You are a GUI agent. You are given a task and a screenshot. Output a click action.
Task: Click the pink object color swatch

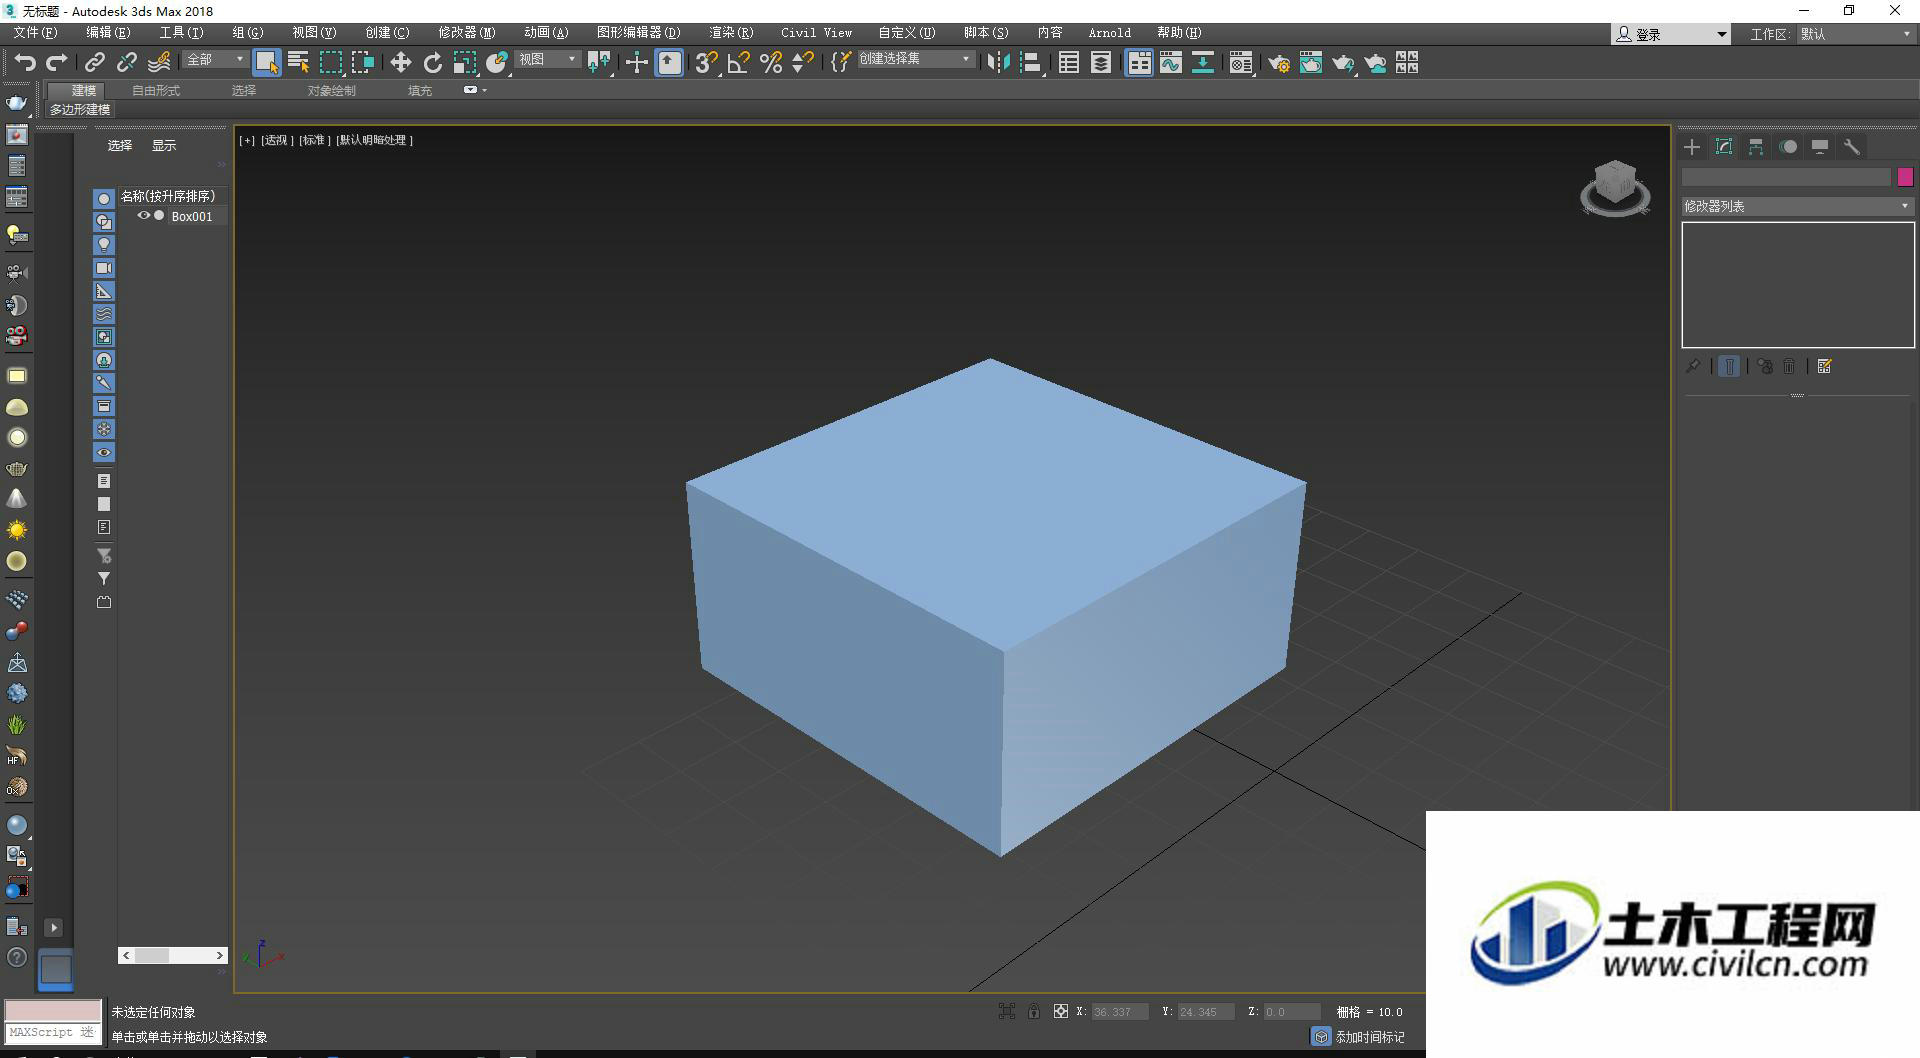[x=1905, y=177]
